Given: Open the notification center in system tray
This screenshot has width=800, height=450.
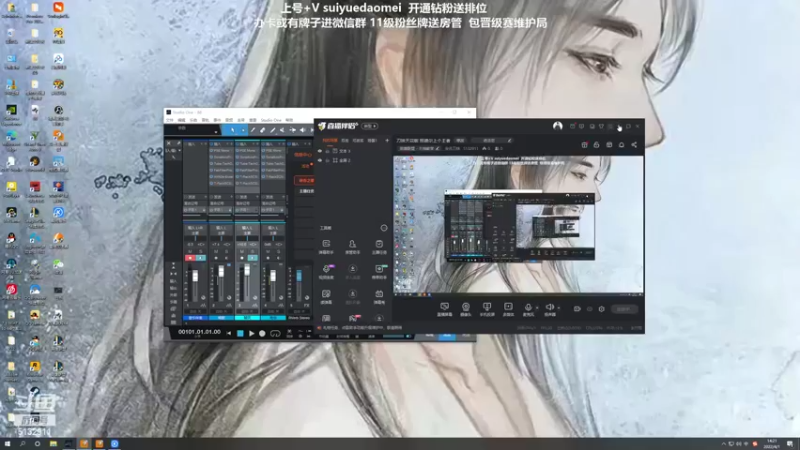Looking at the screenshot, I should (x=790, y=444).
